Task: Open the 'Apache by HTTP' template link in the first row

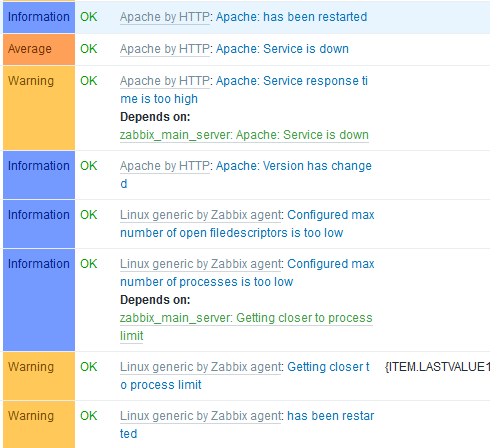Action: [x=165, y=17]
